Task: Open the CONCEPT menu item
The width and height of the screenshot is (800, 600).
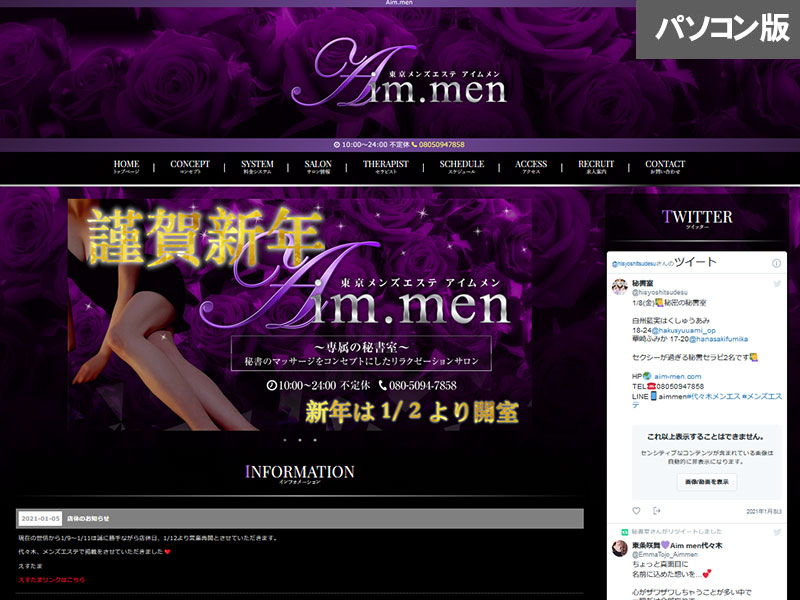Action: 190,167
